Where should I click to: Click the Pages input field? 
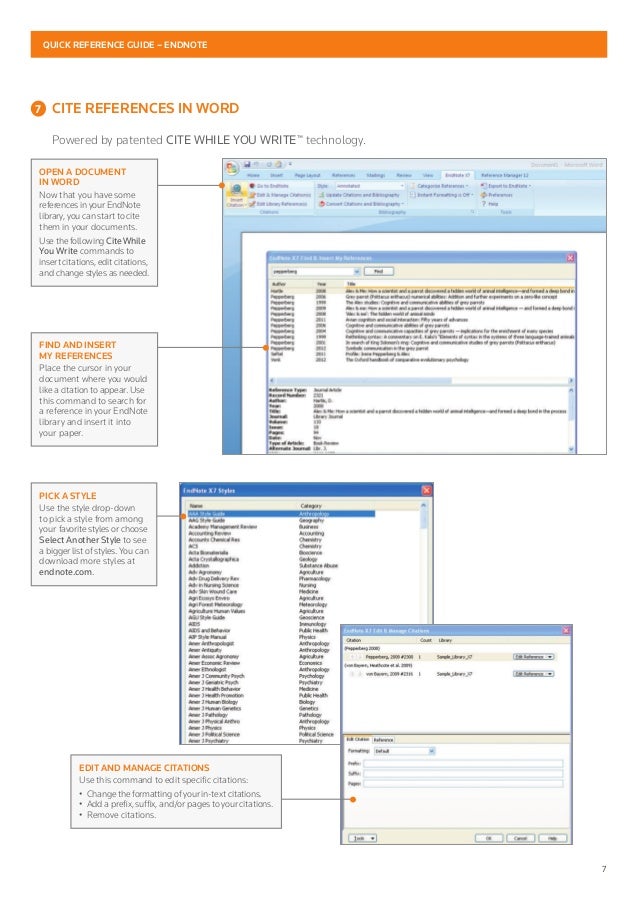463,783
